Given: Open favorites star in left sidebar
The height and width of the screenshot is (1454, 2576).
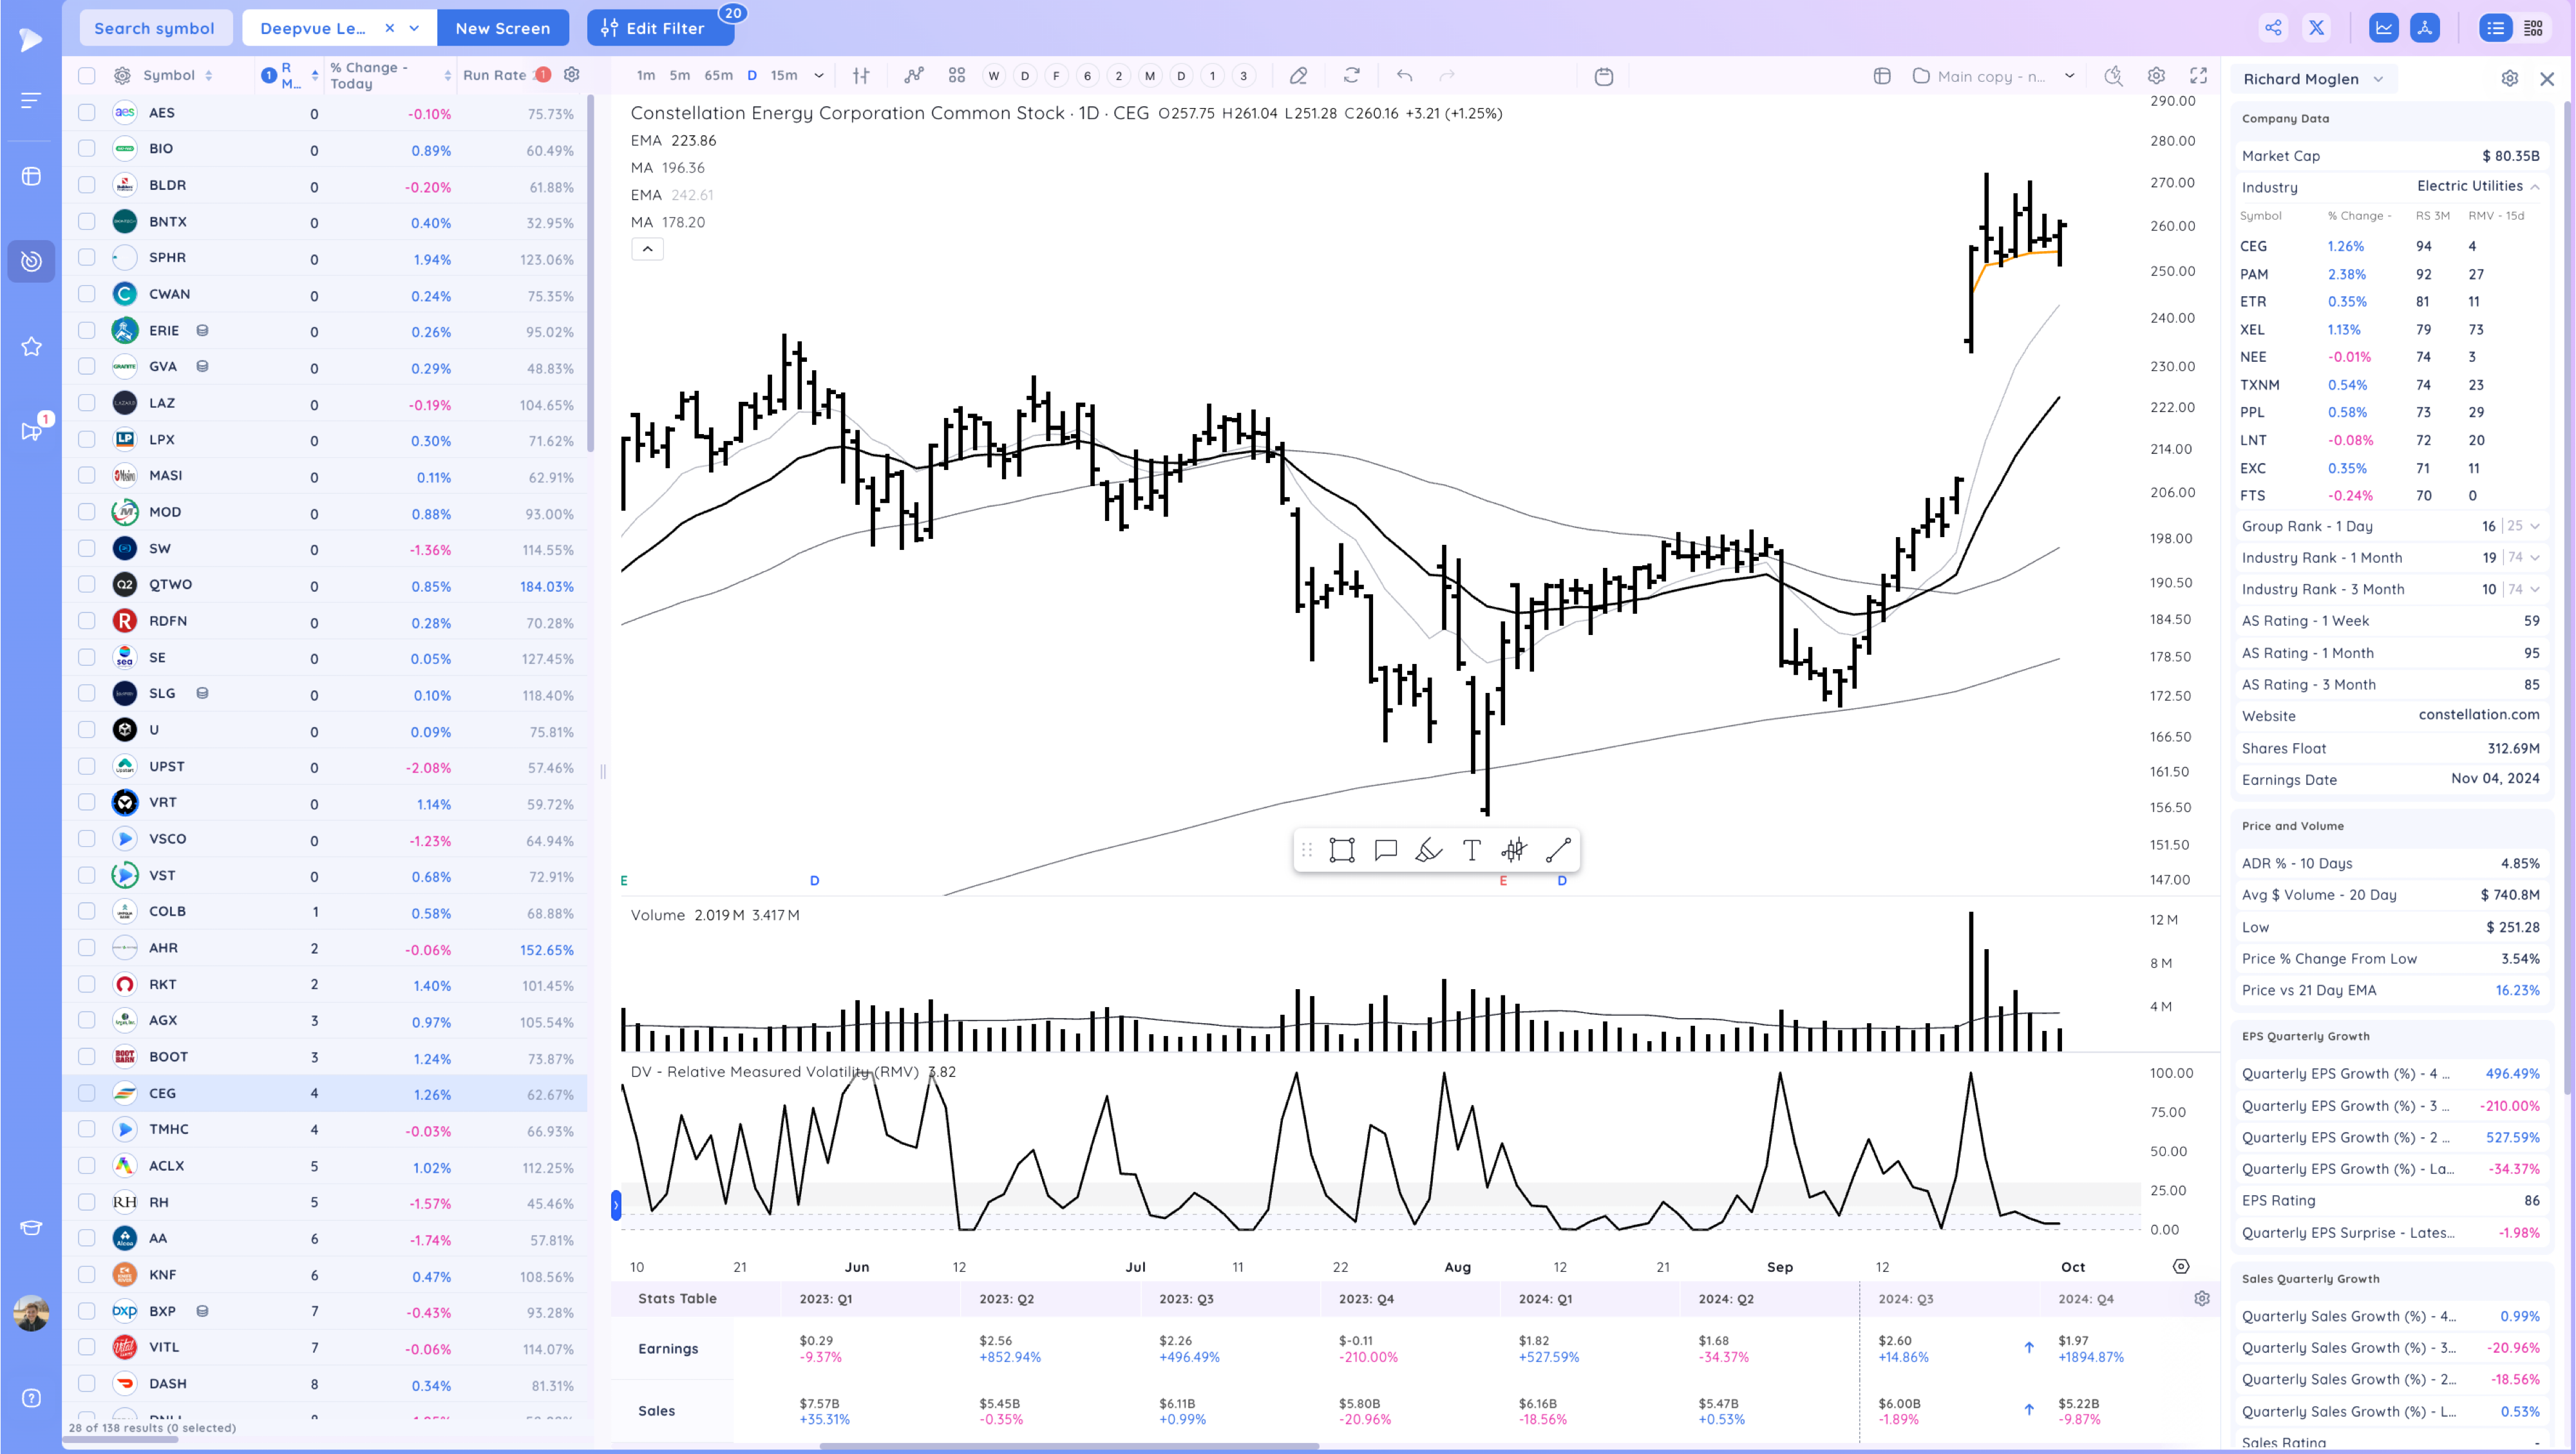Looking at the screenshot, I should tap(31, 346).
